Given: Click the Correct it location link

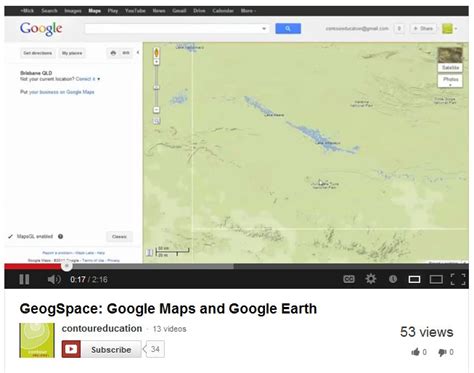Looking at the screenshot, I should tap(85, 79).
